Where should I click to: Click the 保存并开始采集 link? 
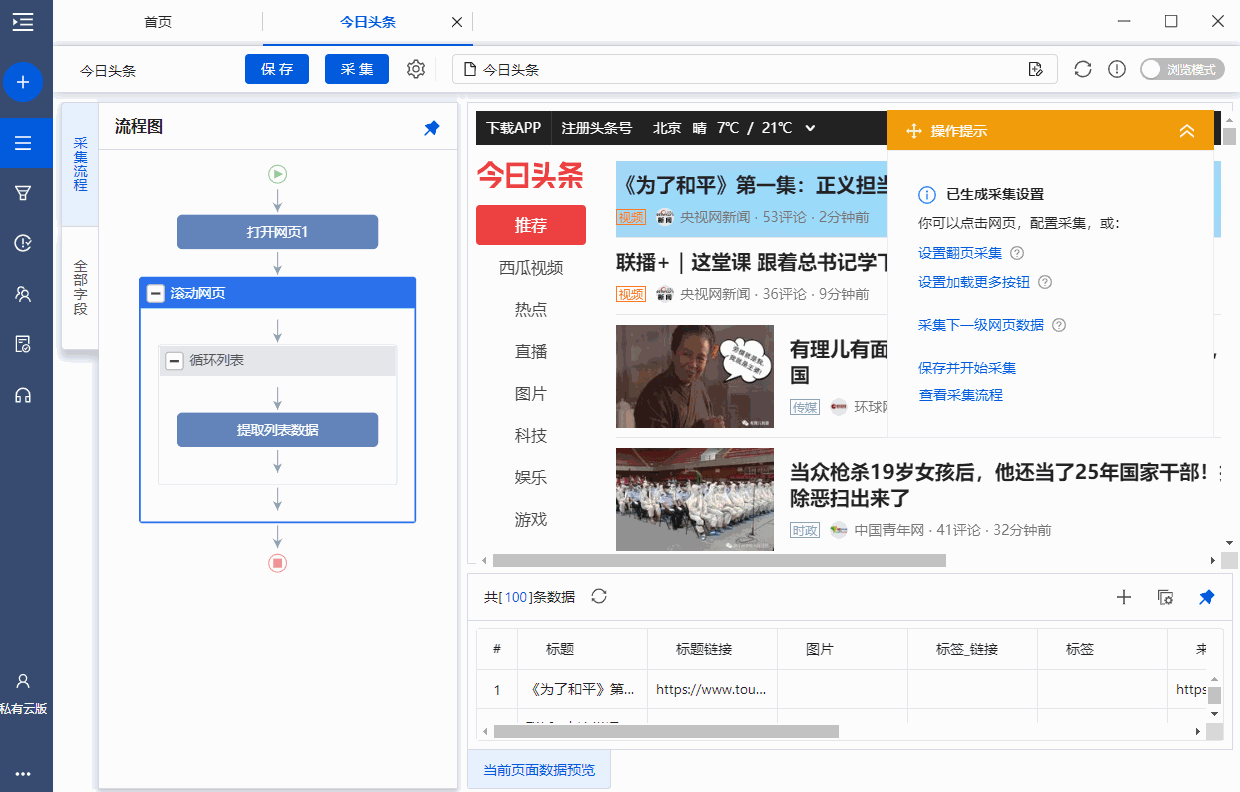point(967,368)
